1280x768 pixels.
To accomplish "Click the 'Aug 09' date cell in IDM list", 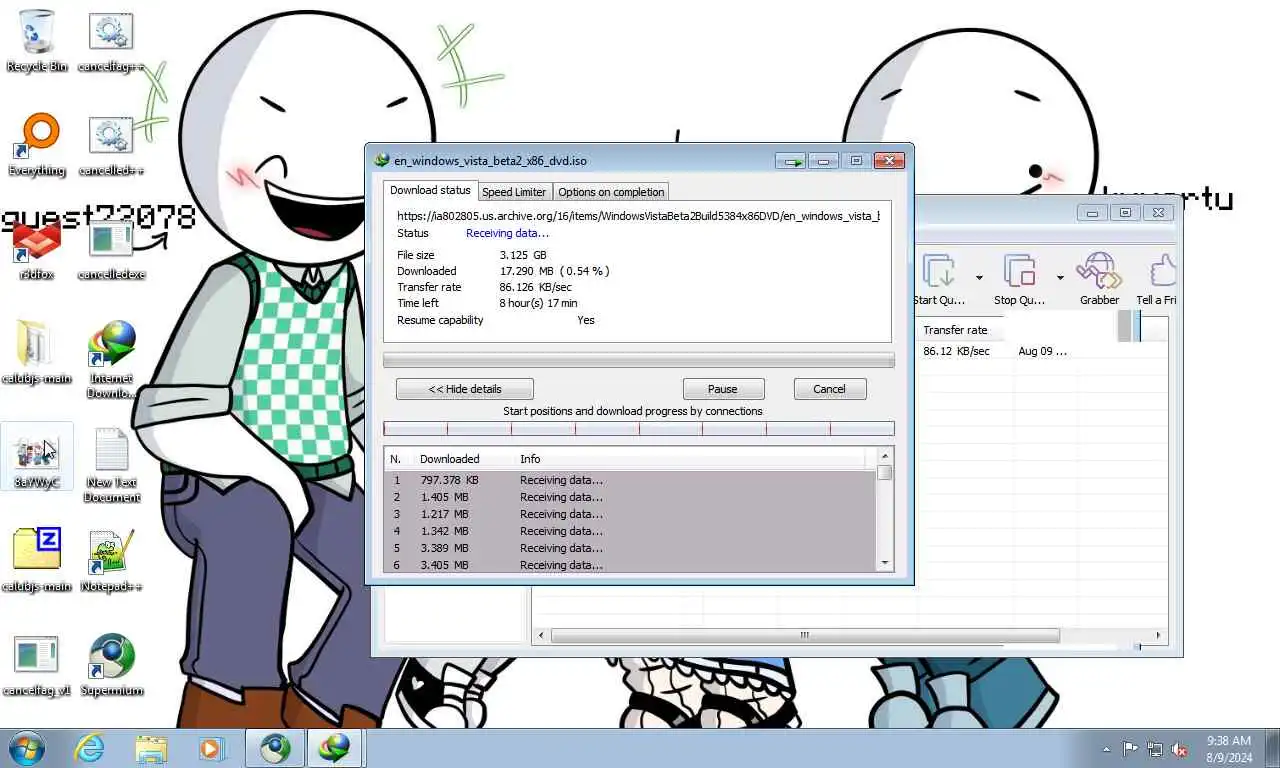I will [x=1042, y=351].
